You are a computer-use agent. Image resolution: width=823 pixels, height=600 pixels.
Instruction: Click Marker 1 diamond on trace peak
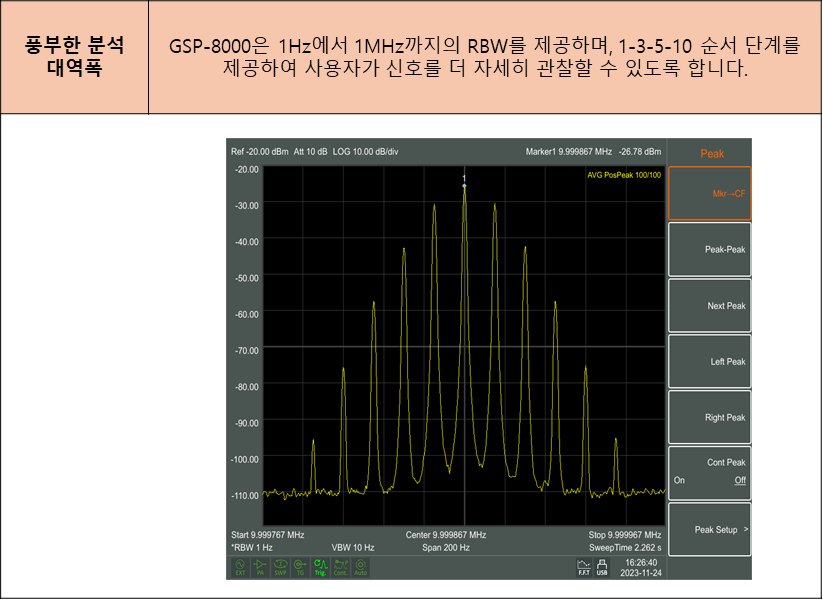click(464, 186)
